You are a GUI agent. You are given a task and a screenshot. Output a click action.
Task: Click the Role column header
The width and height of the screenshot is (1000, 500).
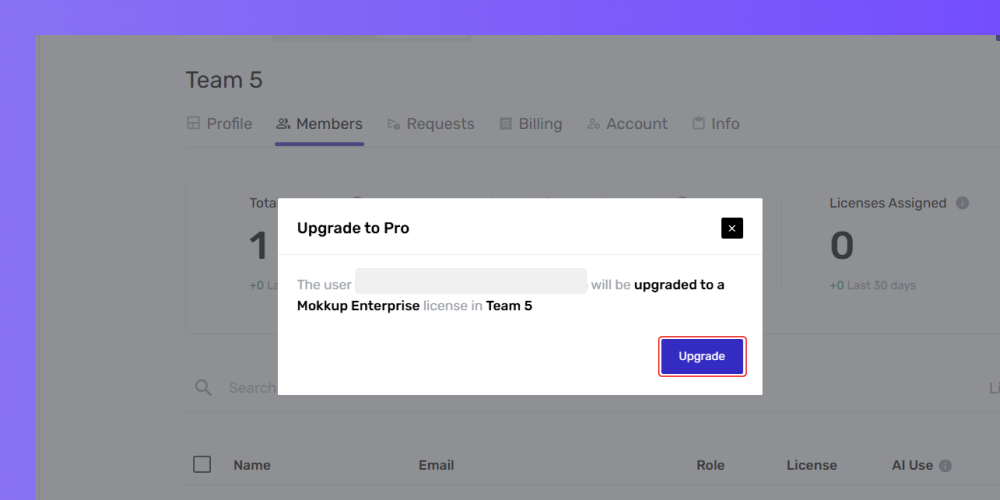click(710, 466)
